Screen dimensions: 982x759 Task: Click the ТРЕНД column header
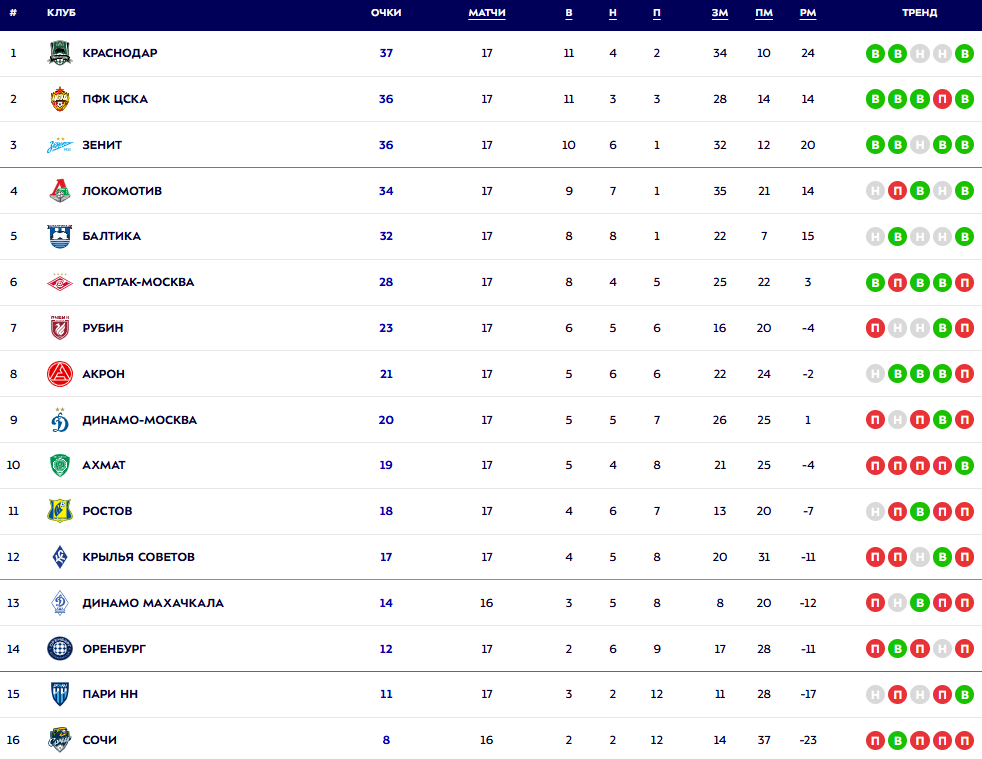919,13
